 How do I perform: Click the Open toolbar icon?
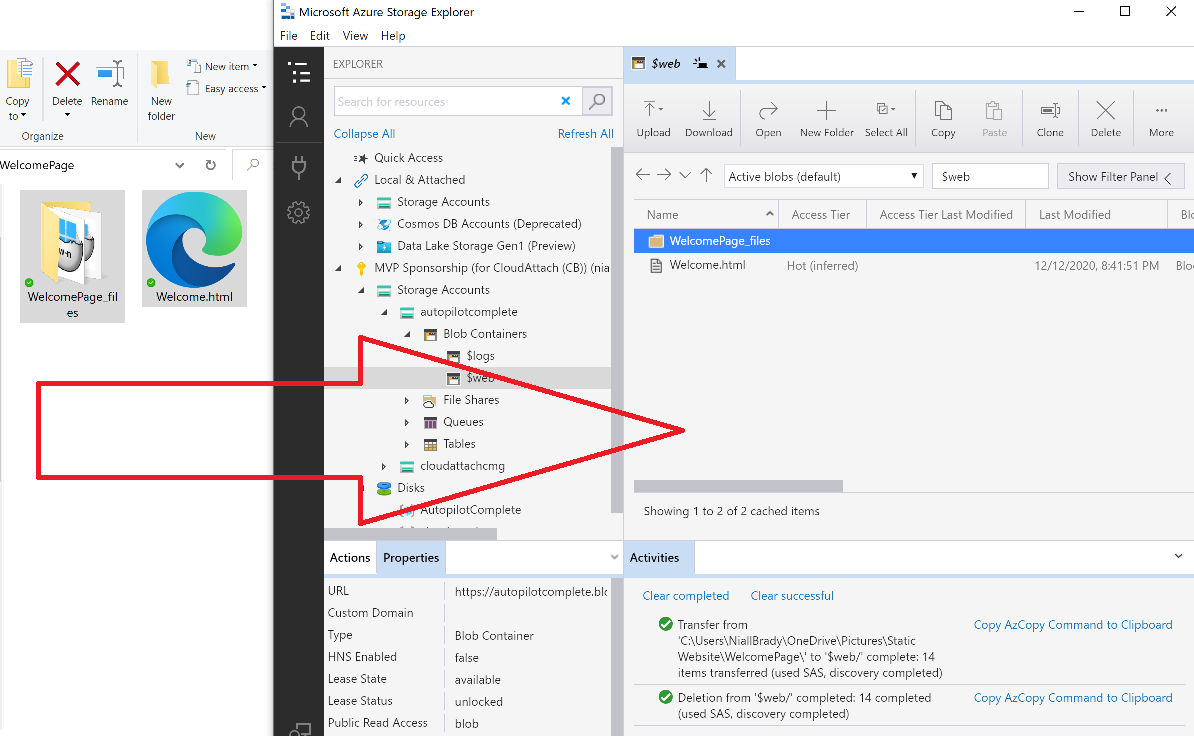coord(768,111)
